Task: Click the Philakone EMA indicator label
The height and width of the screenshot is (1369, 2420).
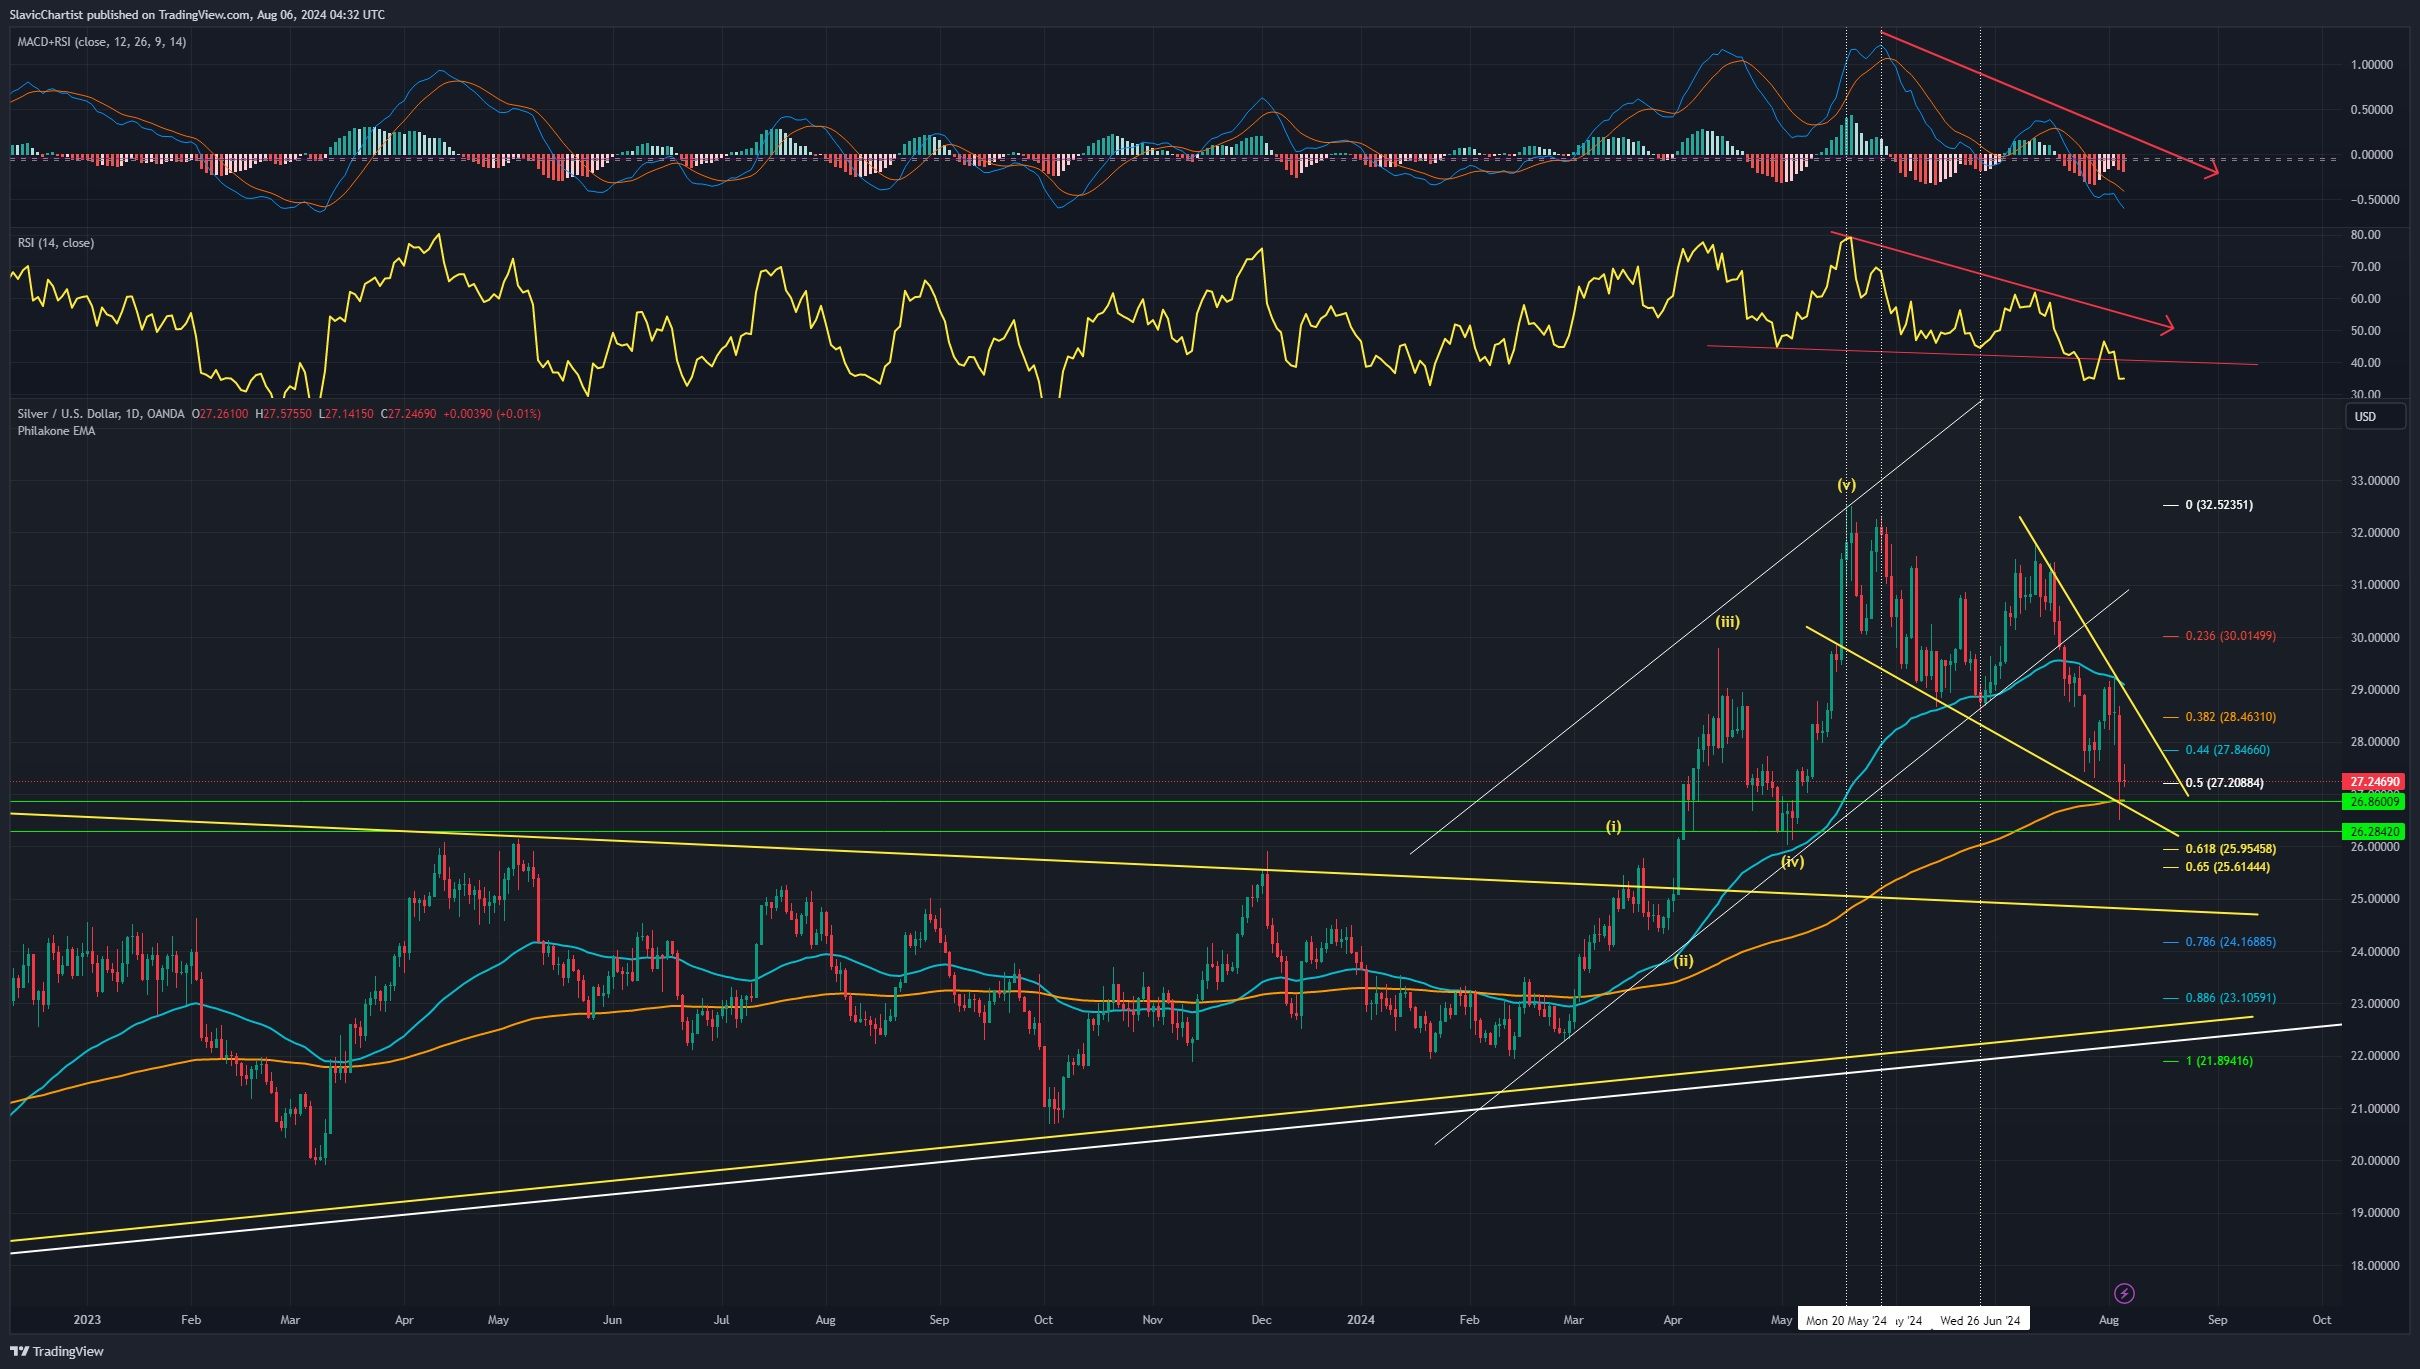Action: [55, 431]
